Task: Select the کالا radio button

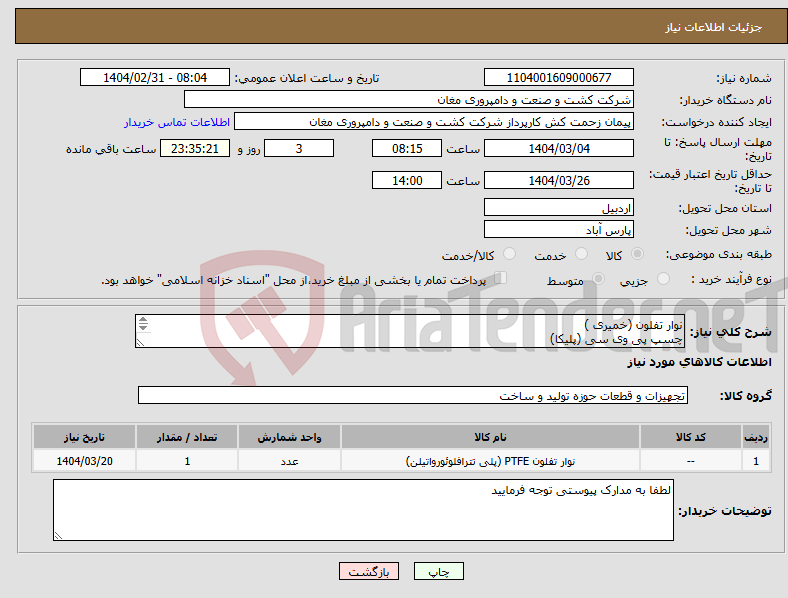Action: [637, 254]
